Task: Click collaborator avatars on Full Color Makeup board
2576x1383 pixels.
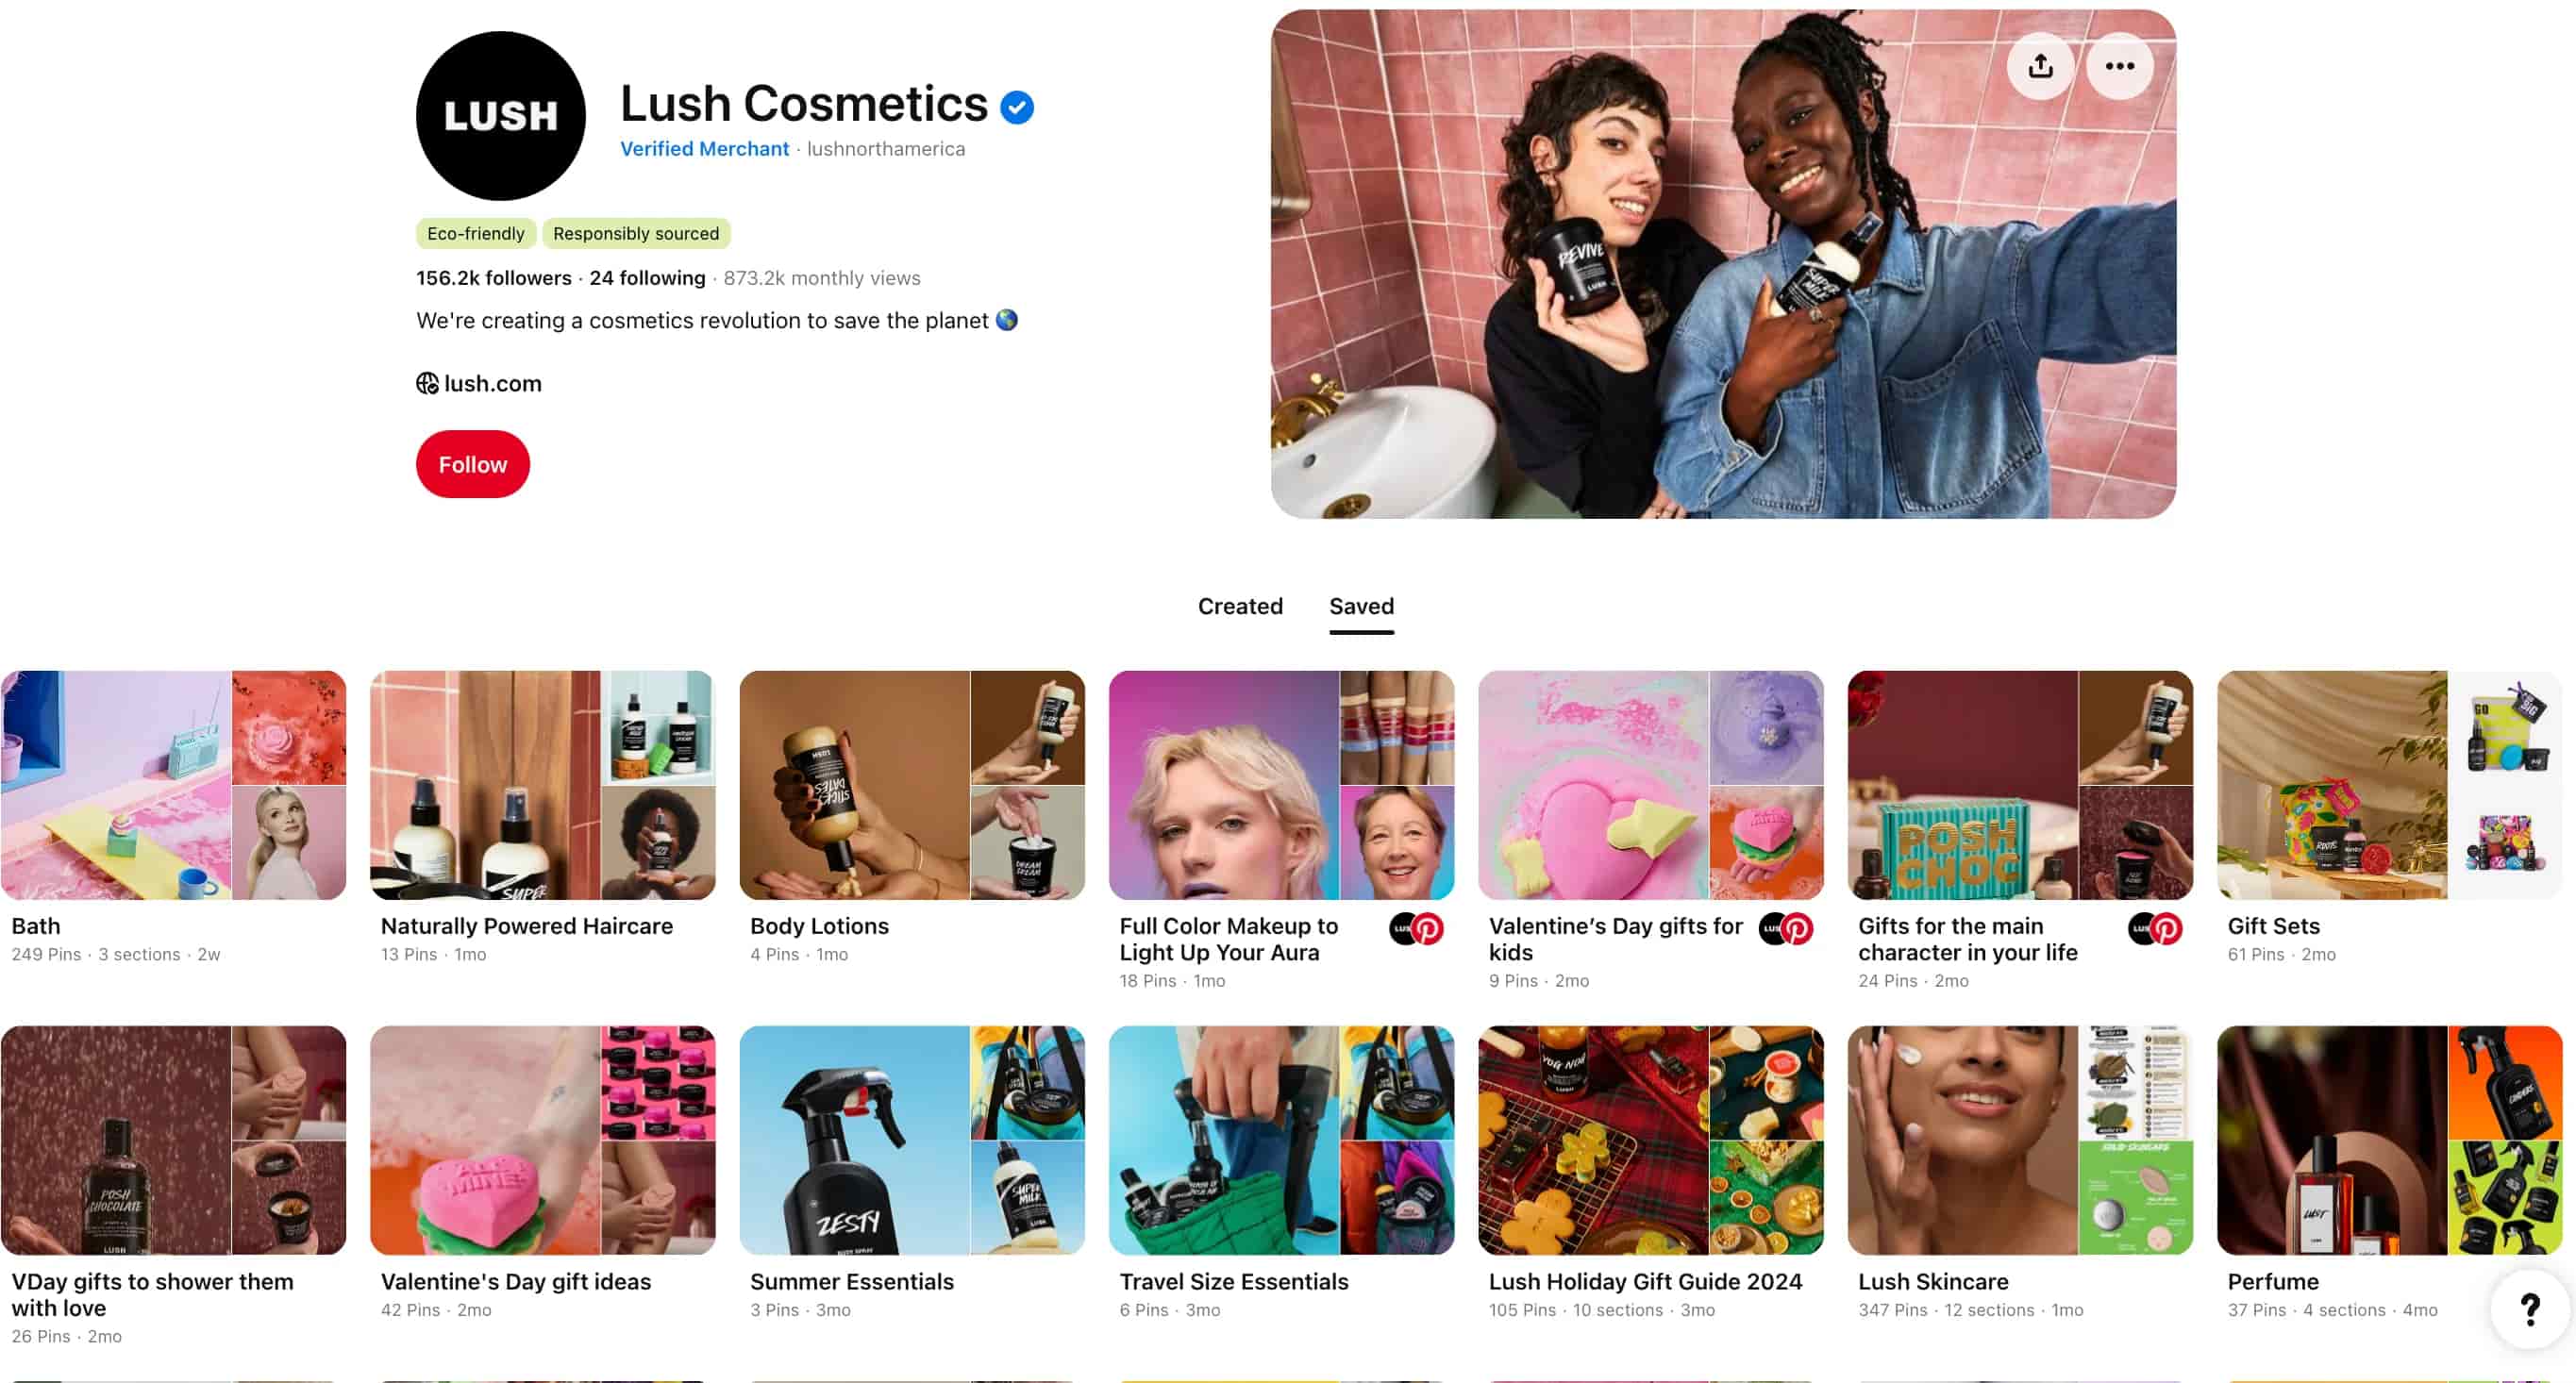Action: pyautogui.click(x=1416, y=929)
